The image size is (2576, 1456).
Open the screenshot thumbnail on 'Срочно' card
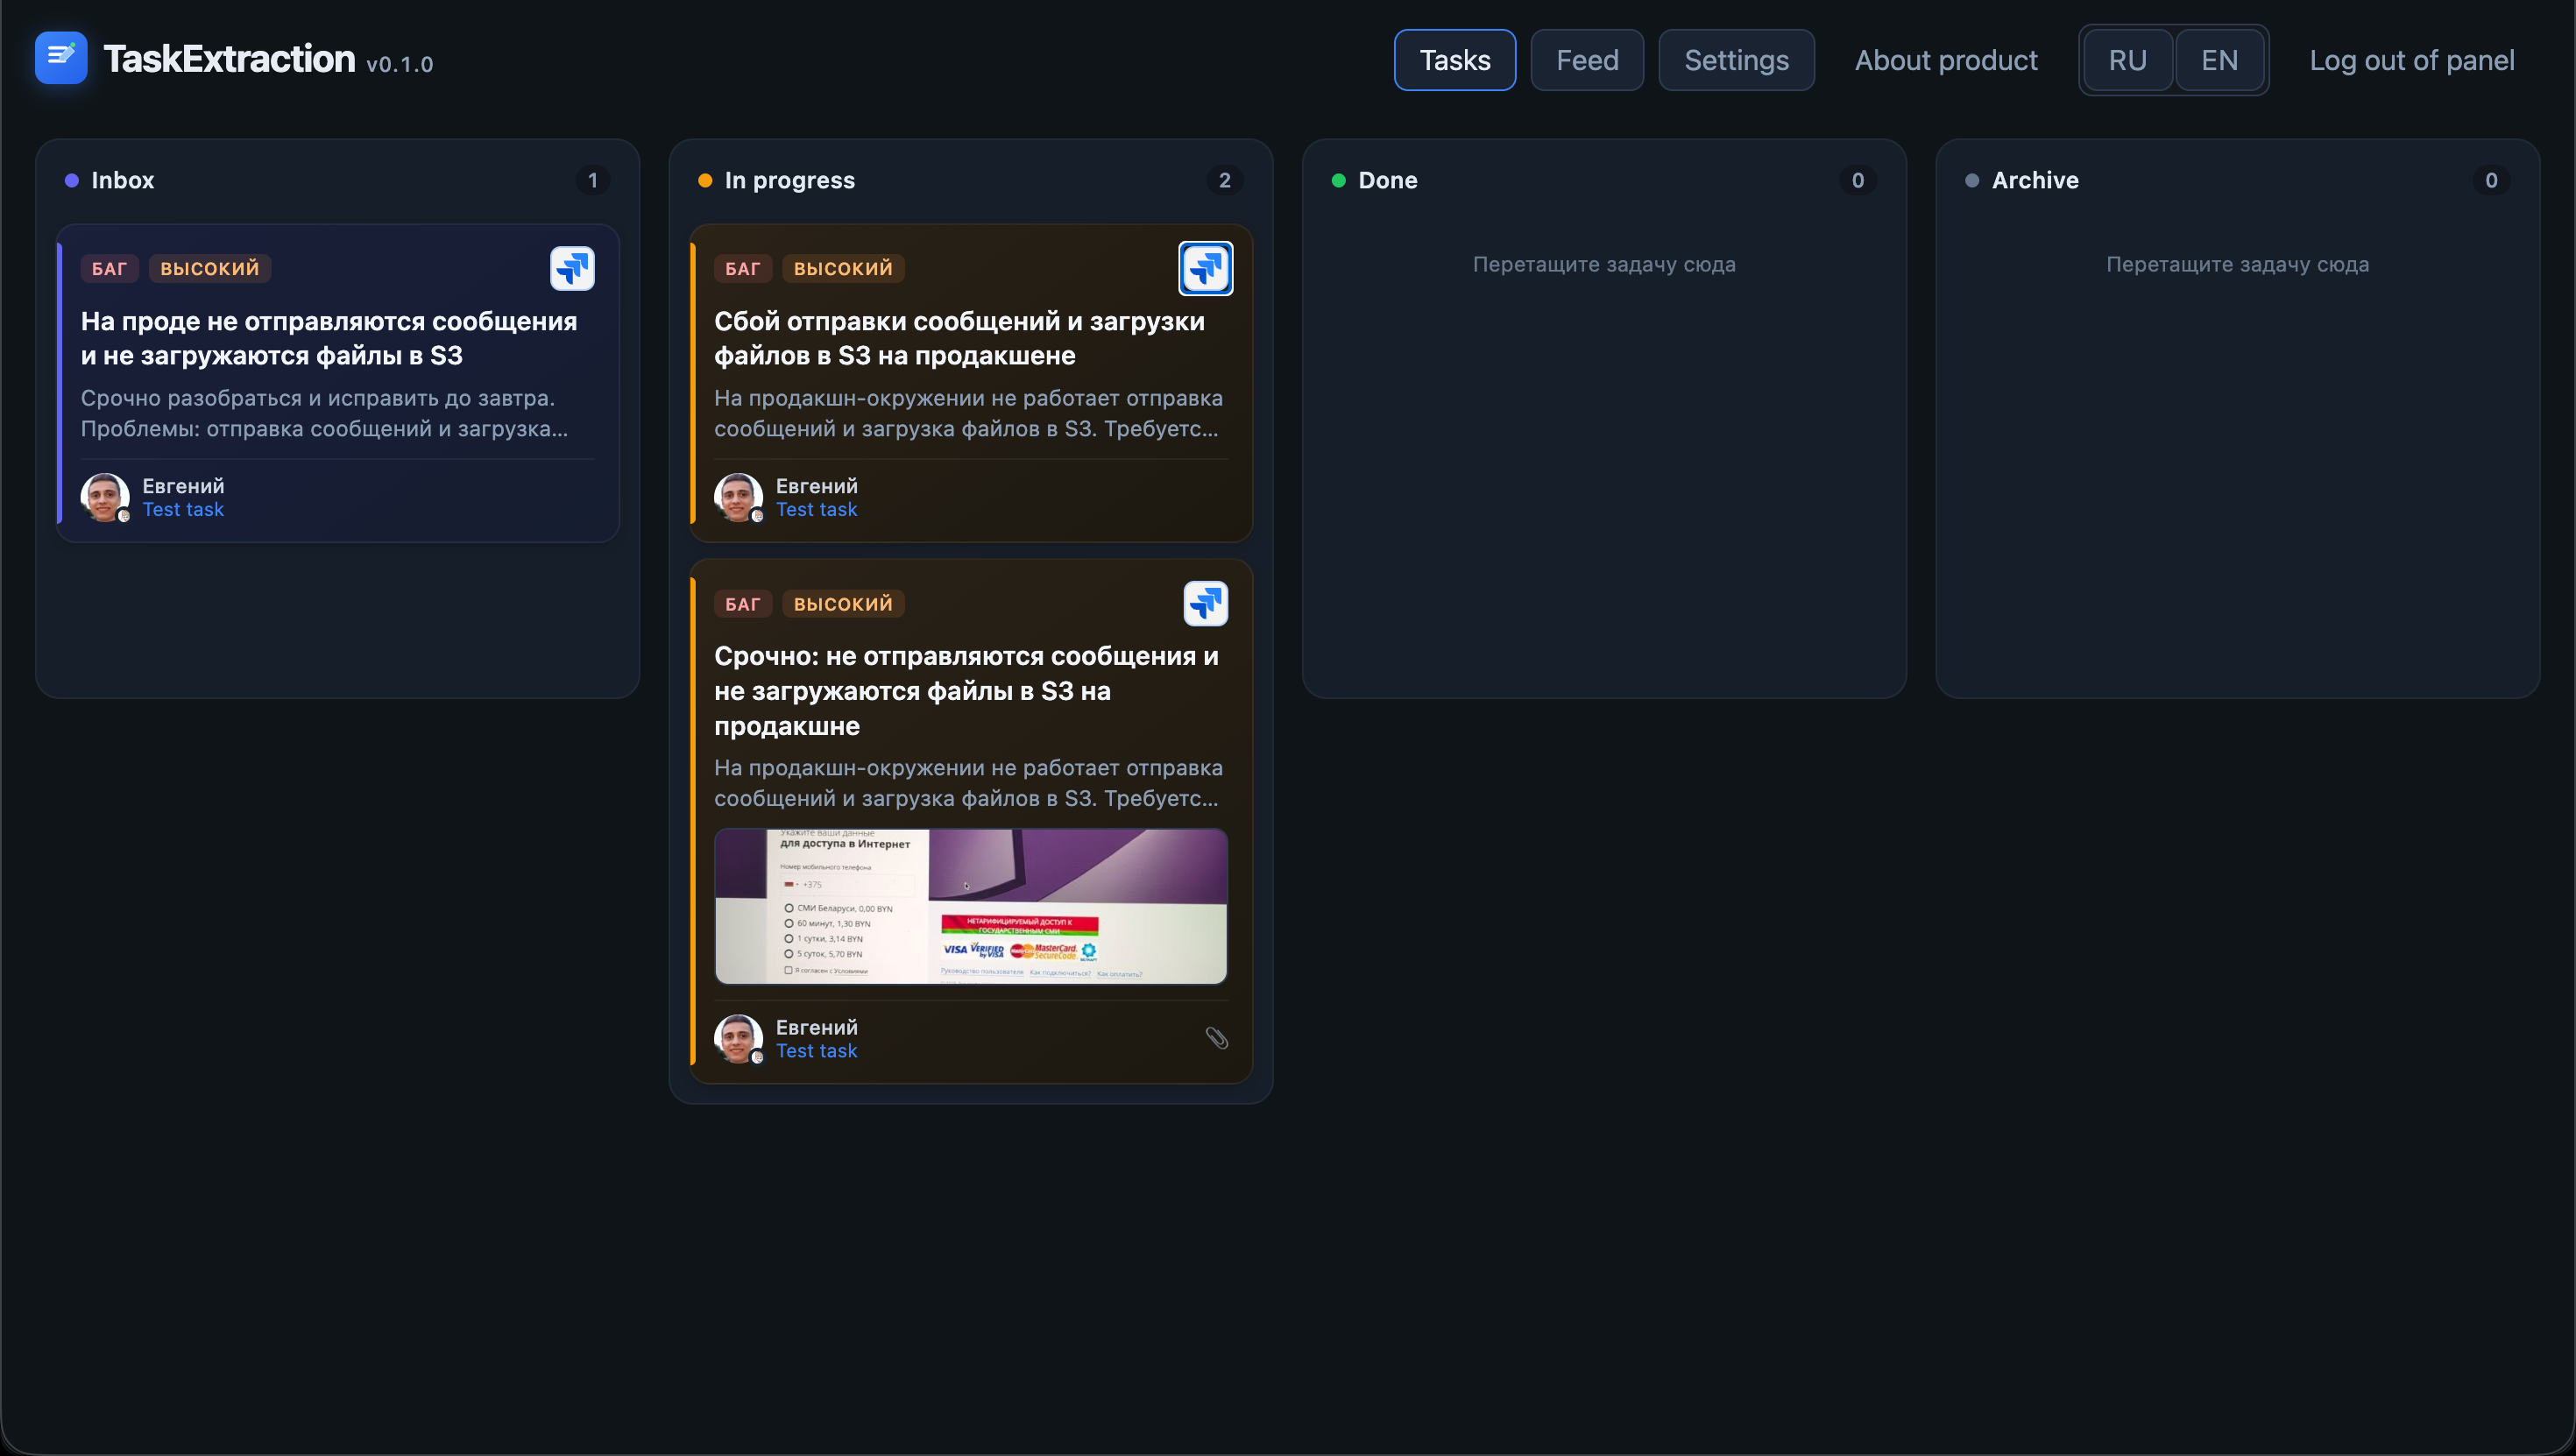[970, 906]
